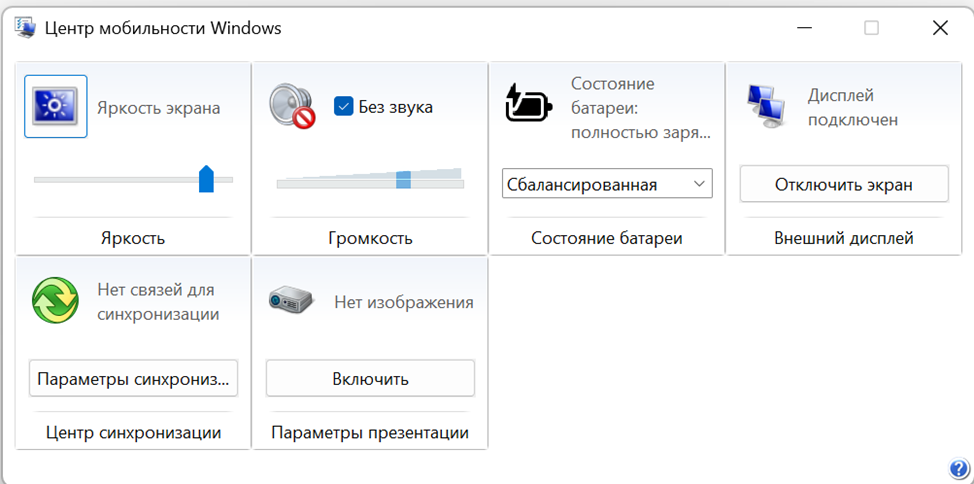The image size is (974, 484).
Task: Open "Параметры синхрониз..." sync settings button
Action: coord(134,378)
